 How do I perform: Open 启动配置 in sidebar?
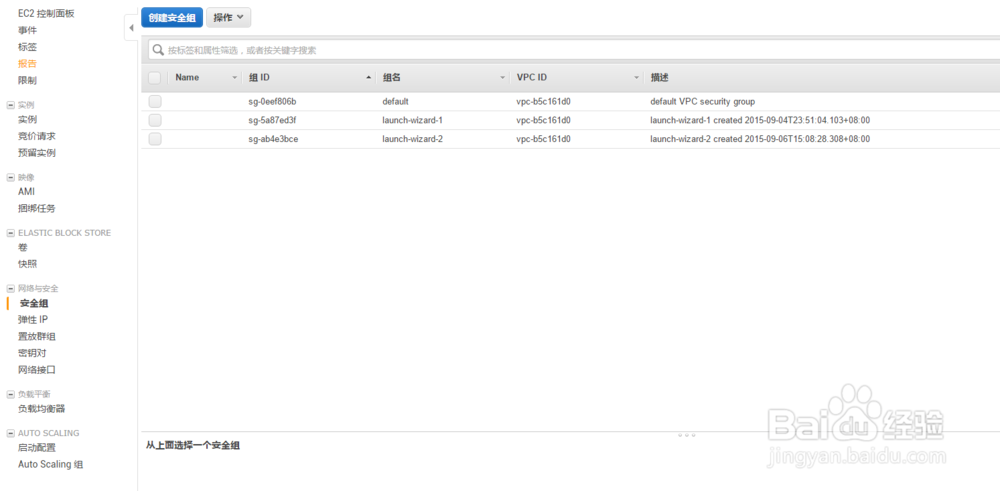pyautogui.click(x=37, y=448)
